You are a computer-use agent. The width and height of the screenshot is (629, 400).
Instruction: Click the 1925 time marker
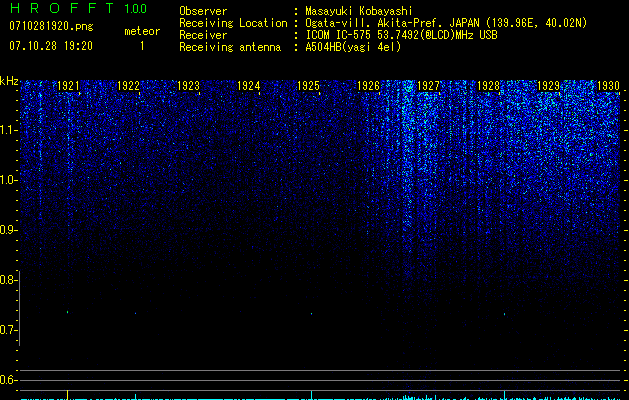coord(308,86)
